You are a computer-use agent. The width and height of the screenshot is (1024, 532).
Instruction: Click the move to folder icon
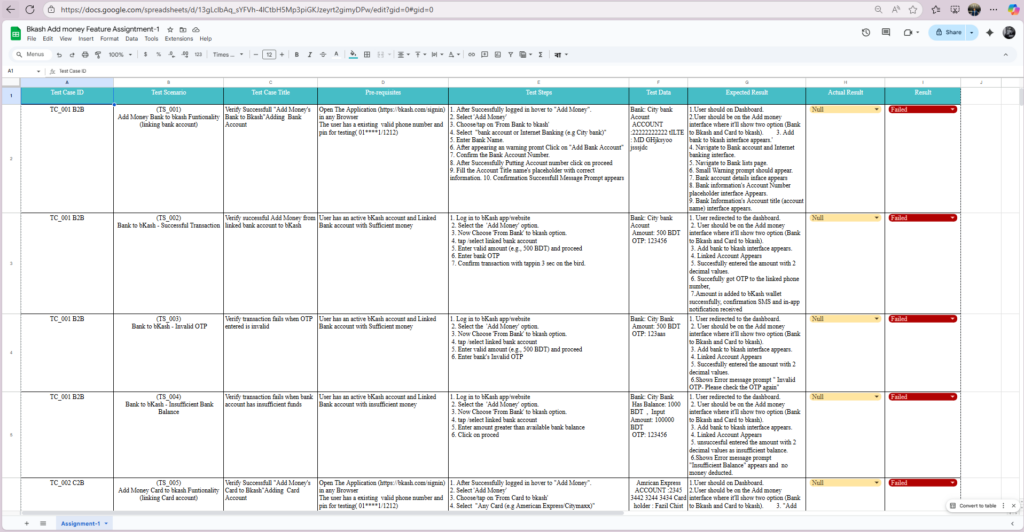click(x=183, y=29)
